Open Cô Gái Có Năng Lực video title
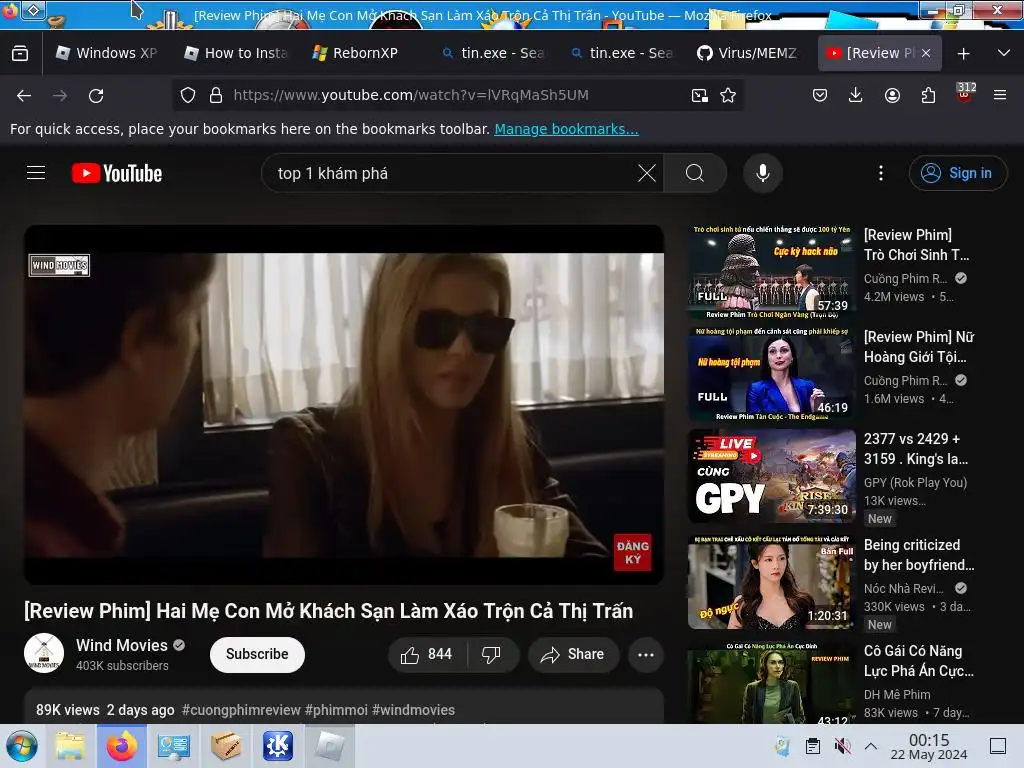The image size is (1024, 768). (x=919, y=661)
